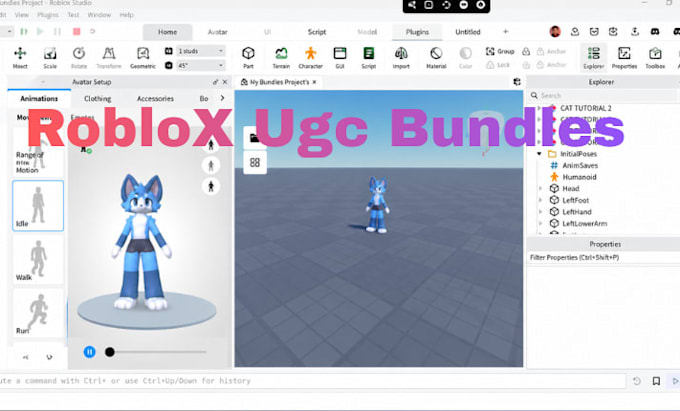Open the 1 studs snapping dropdown
The width and height of the screenshot is (680, 411).
(201, 51)
